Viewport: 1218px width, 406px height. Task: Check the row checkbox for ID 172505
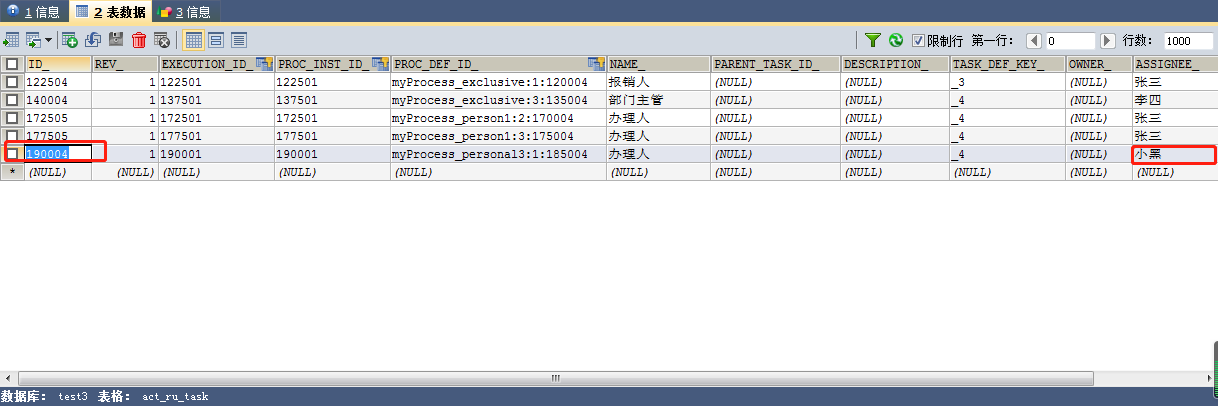click(x=12, y=118)
